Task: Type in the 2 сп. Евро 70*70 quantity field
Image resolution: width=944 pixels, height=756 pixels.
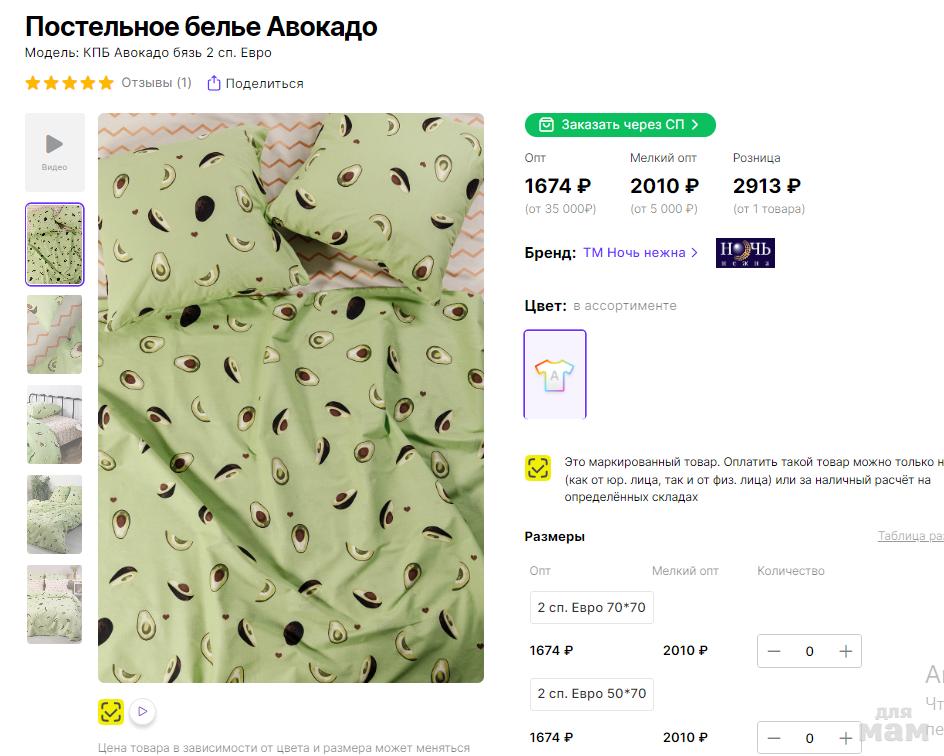Action: (x=809, y=651)
